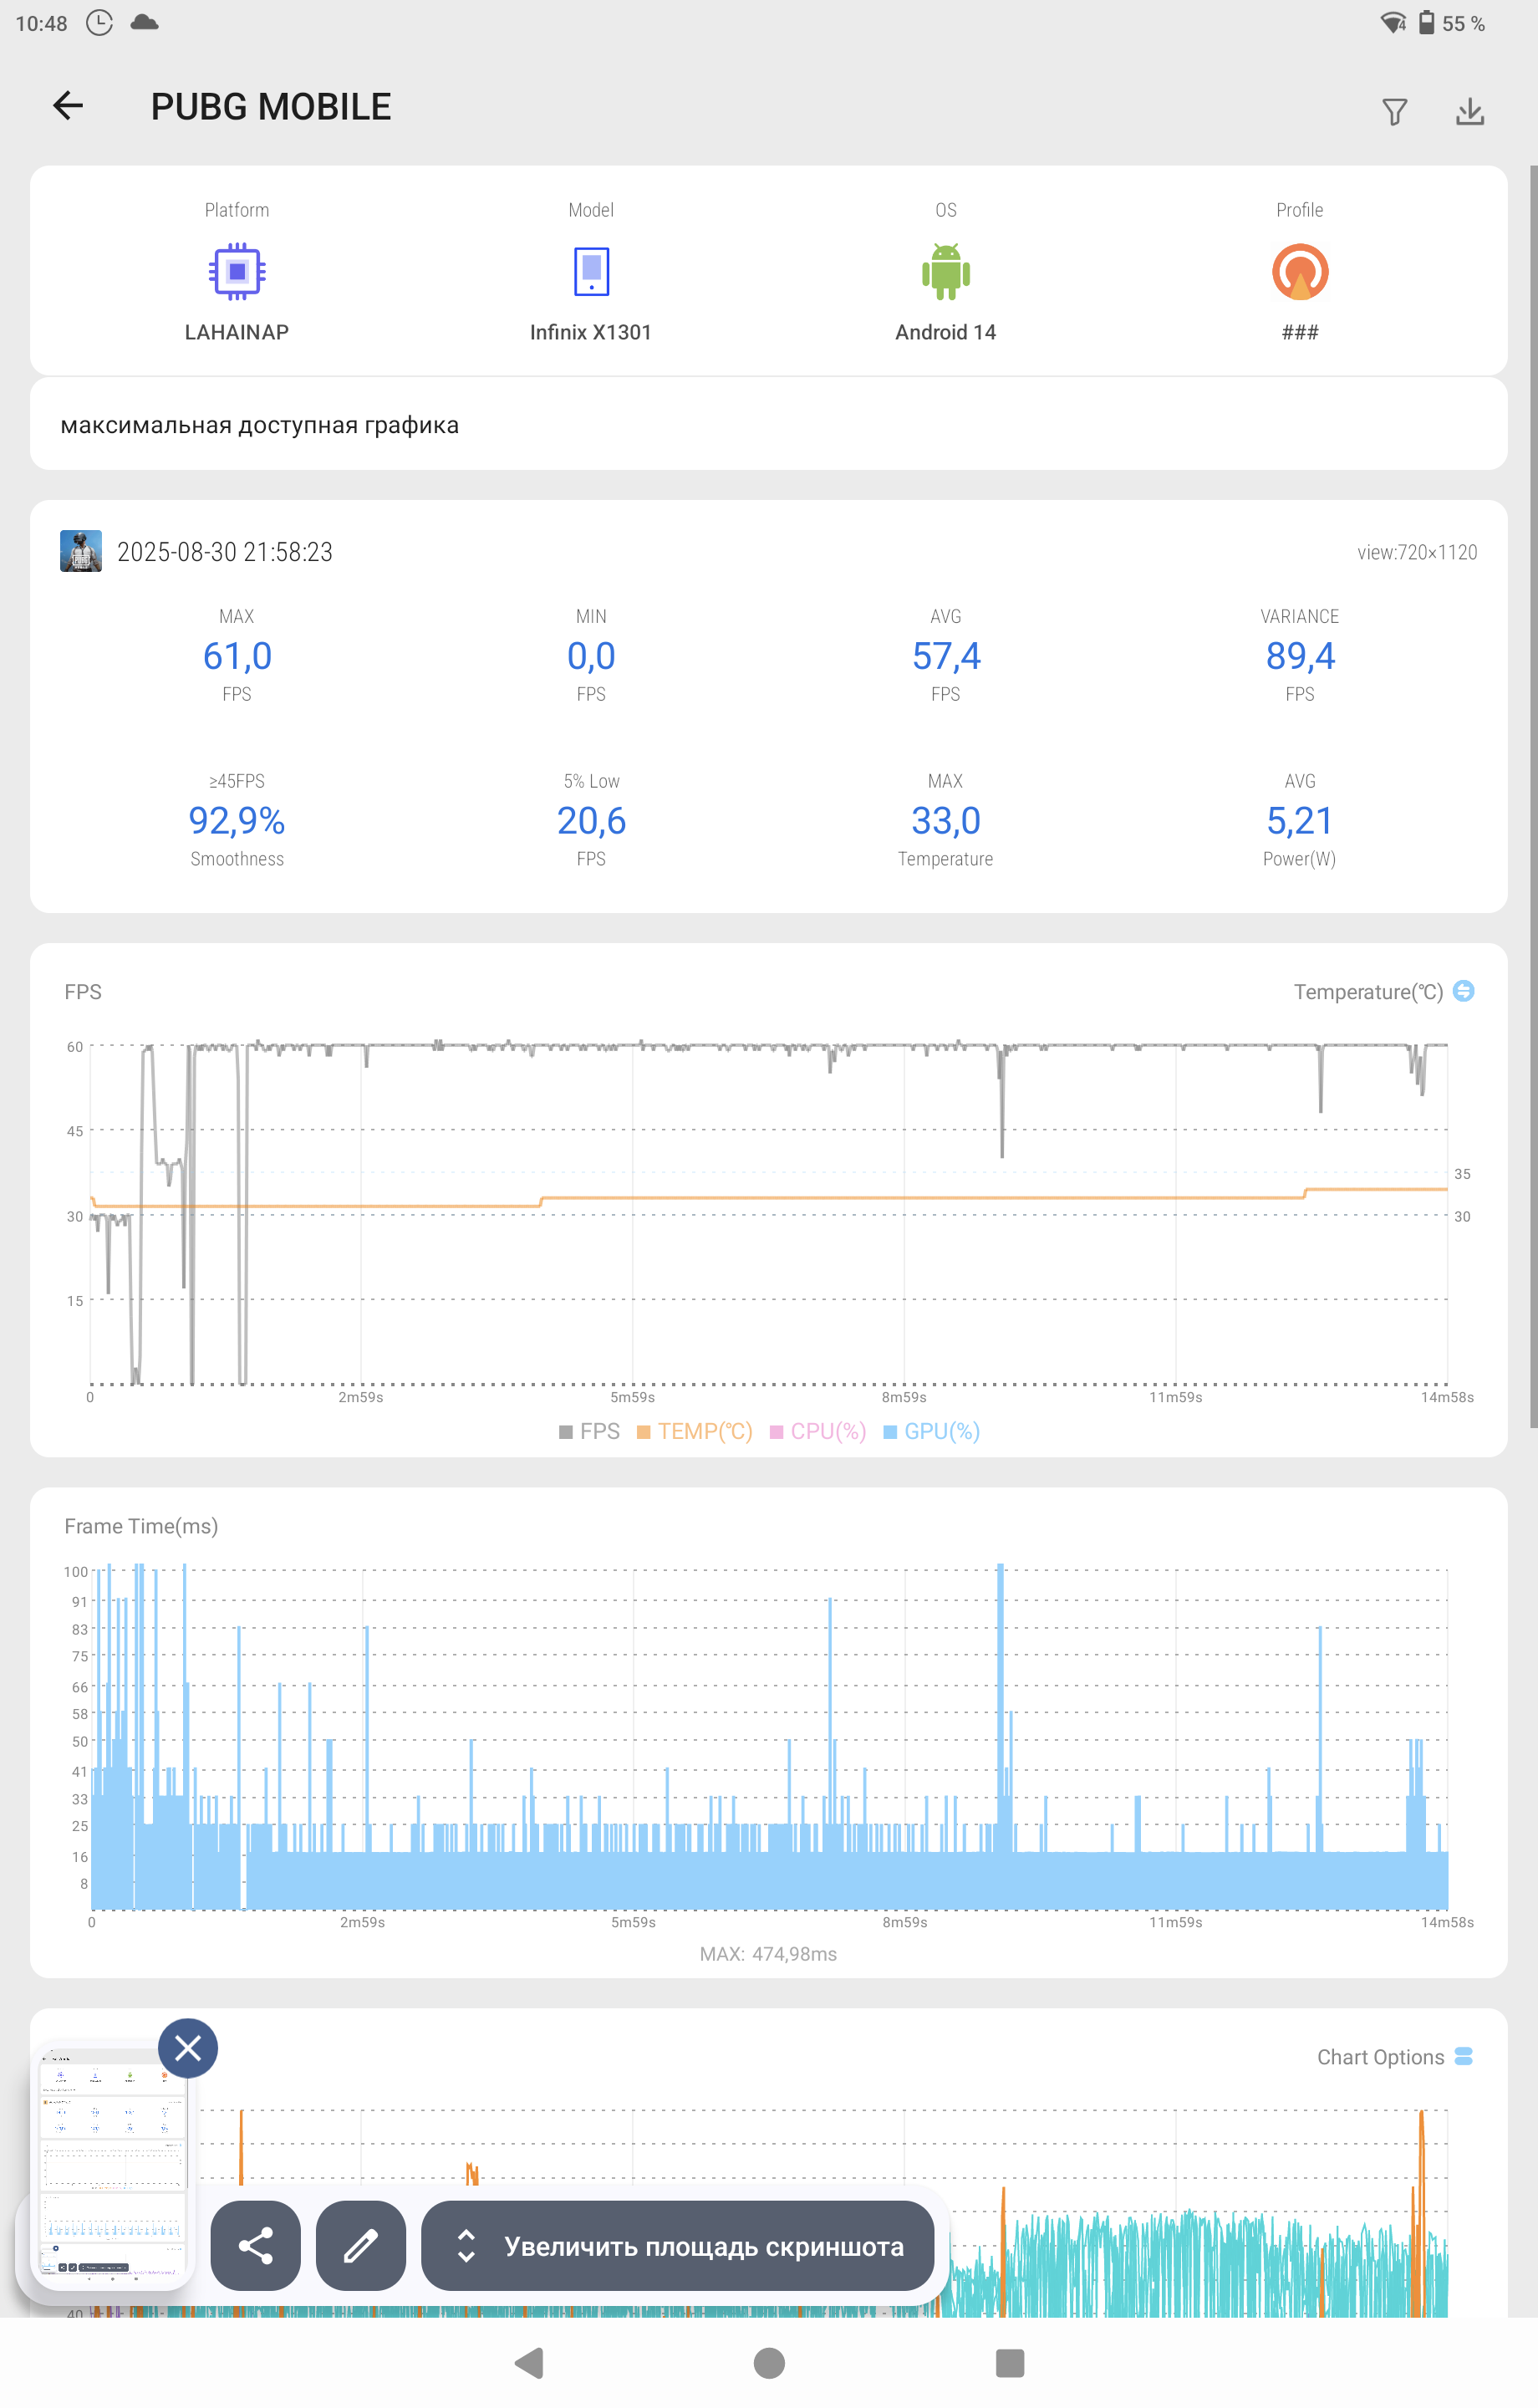Tap the cloud icon in status bar
The width and height of the screenshot is (1538, 2408).
[145, 22]
